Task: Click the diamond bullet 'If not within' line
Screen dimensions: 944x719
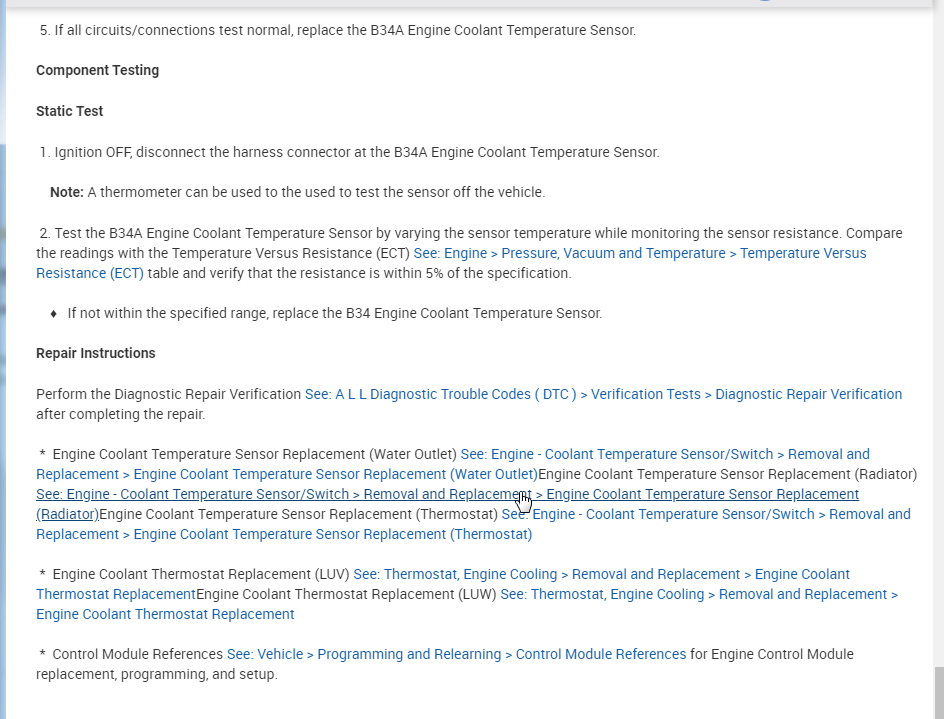Action: coord(334,313)
